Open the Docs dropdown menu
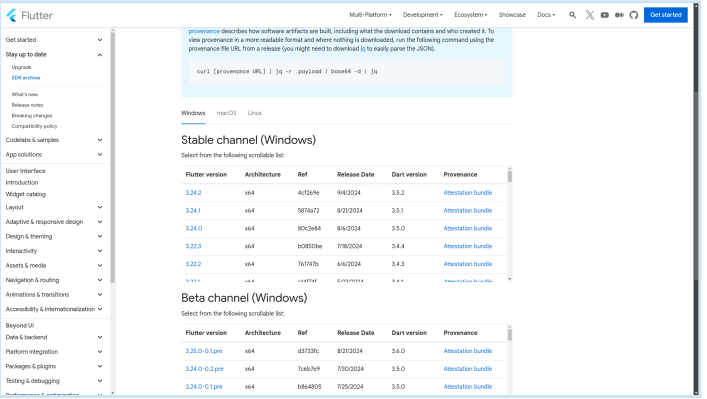Screen dimensions: 707x399 (546, 15)
